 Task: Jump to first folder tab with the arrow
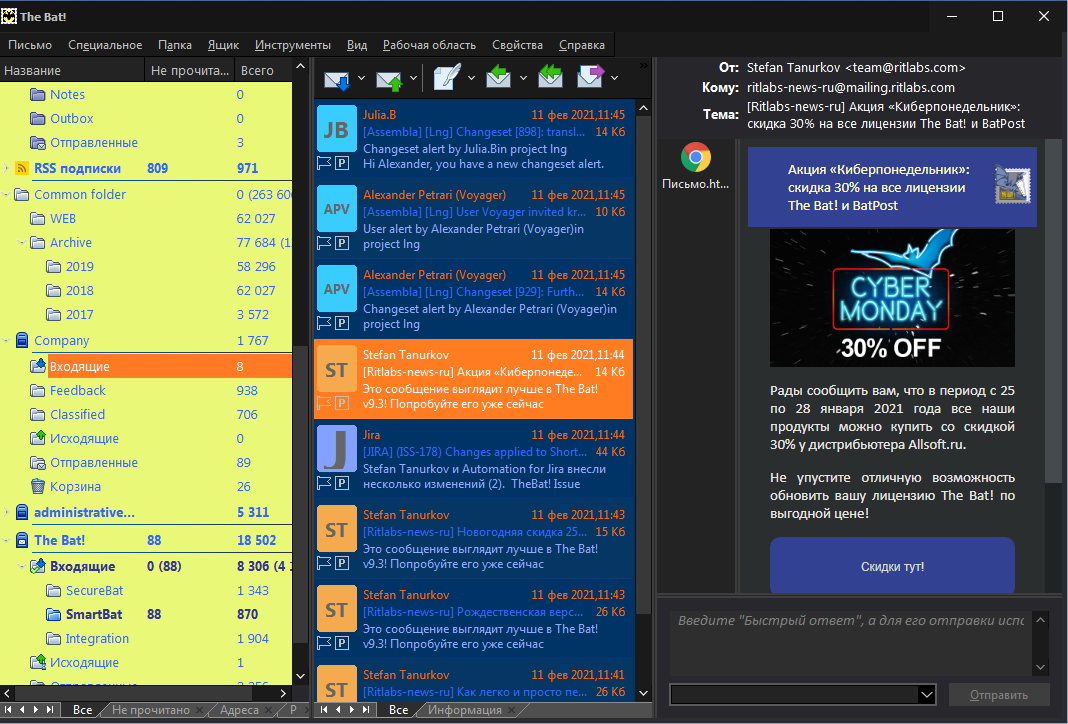8,710
